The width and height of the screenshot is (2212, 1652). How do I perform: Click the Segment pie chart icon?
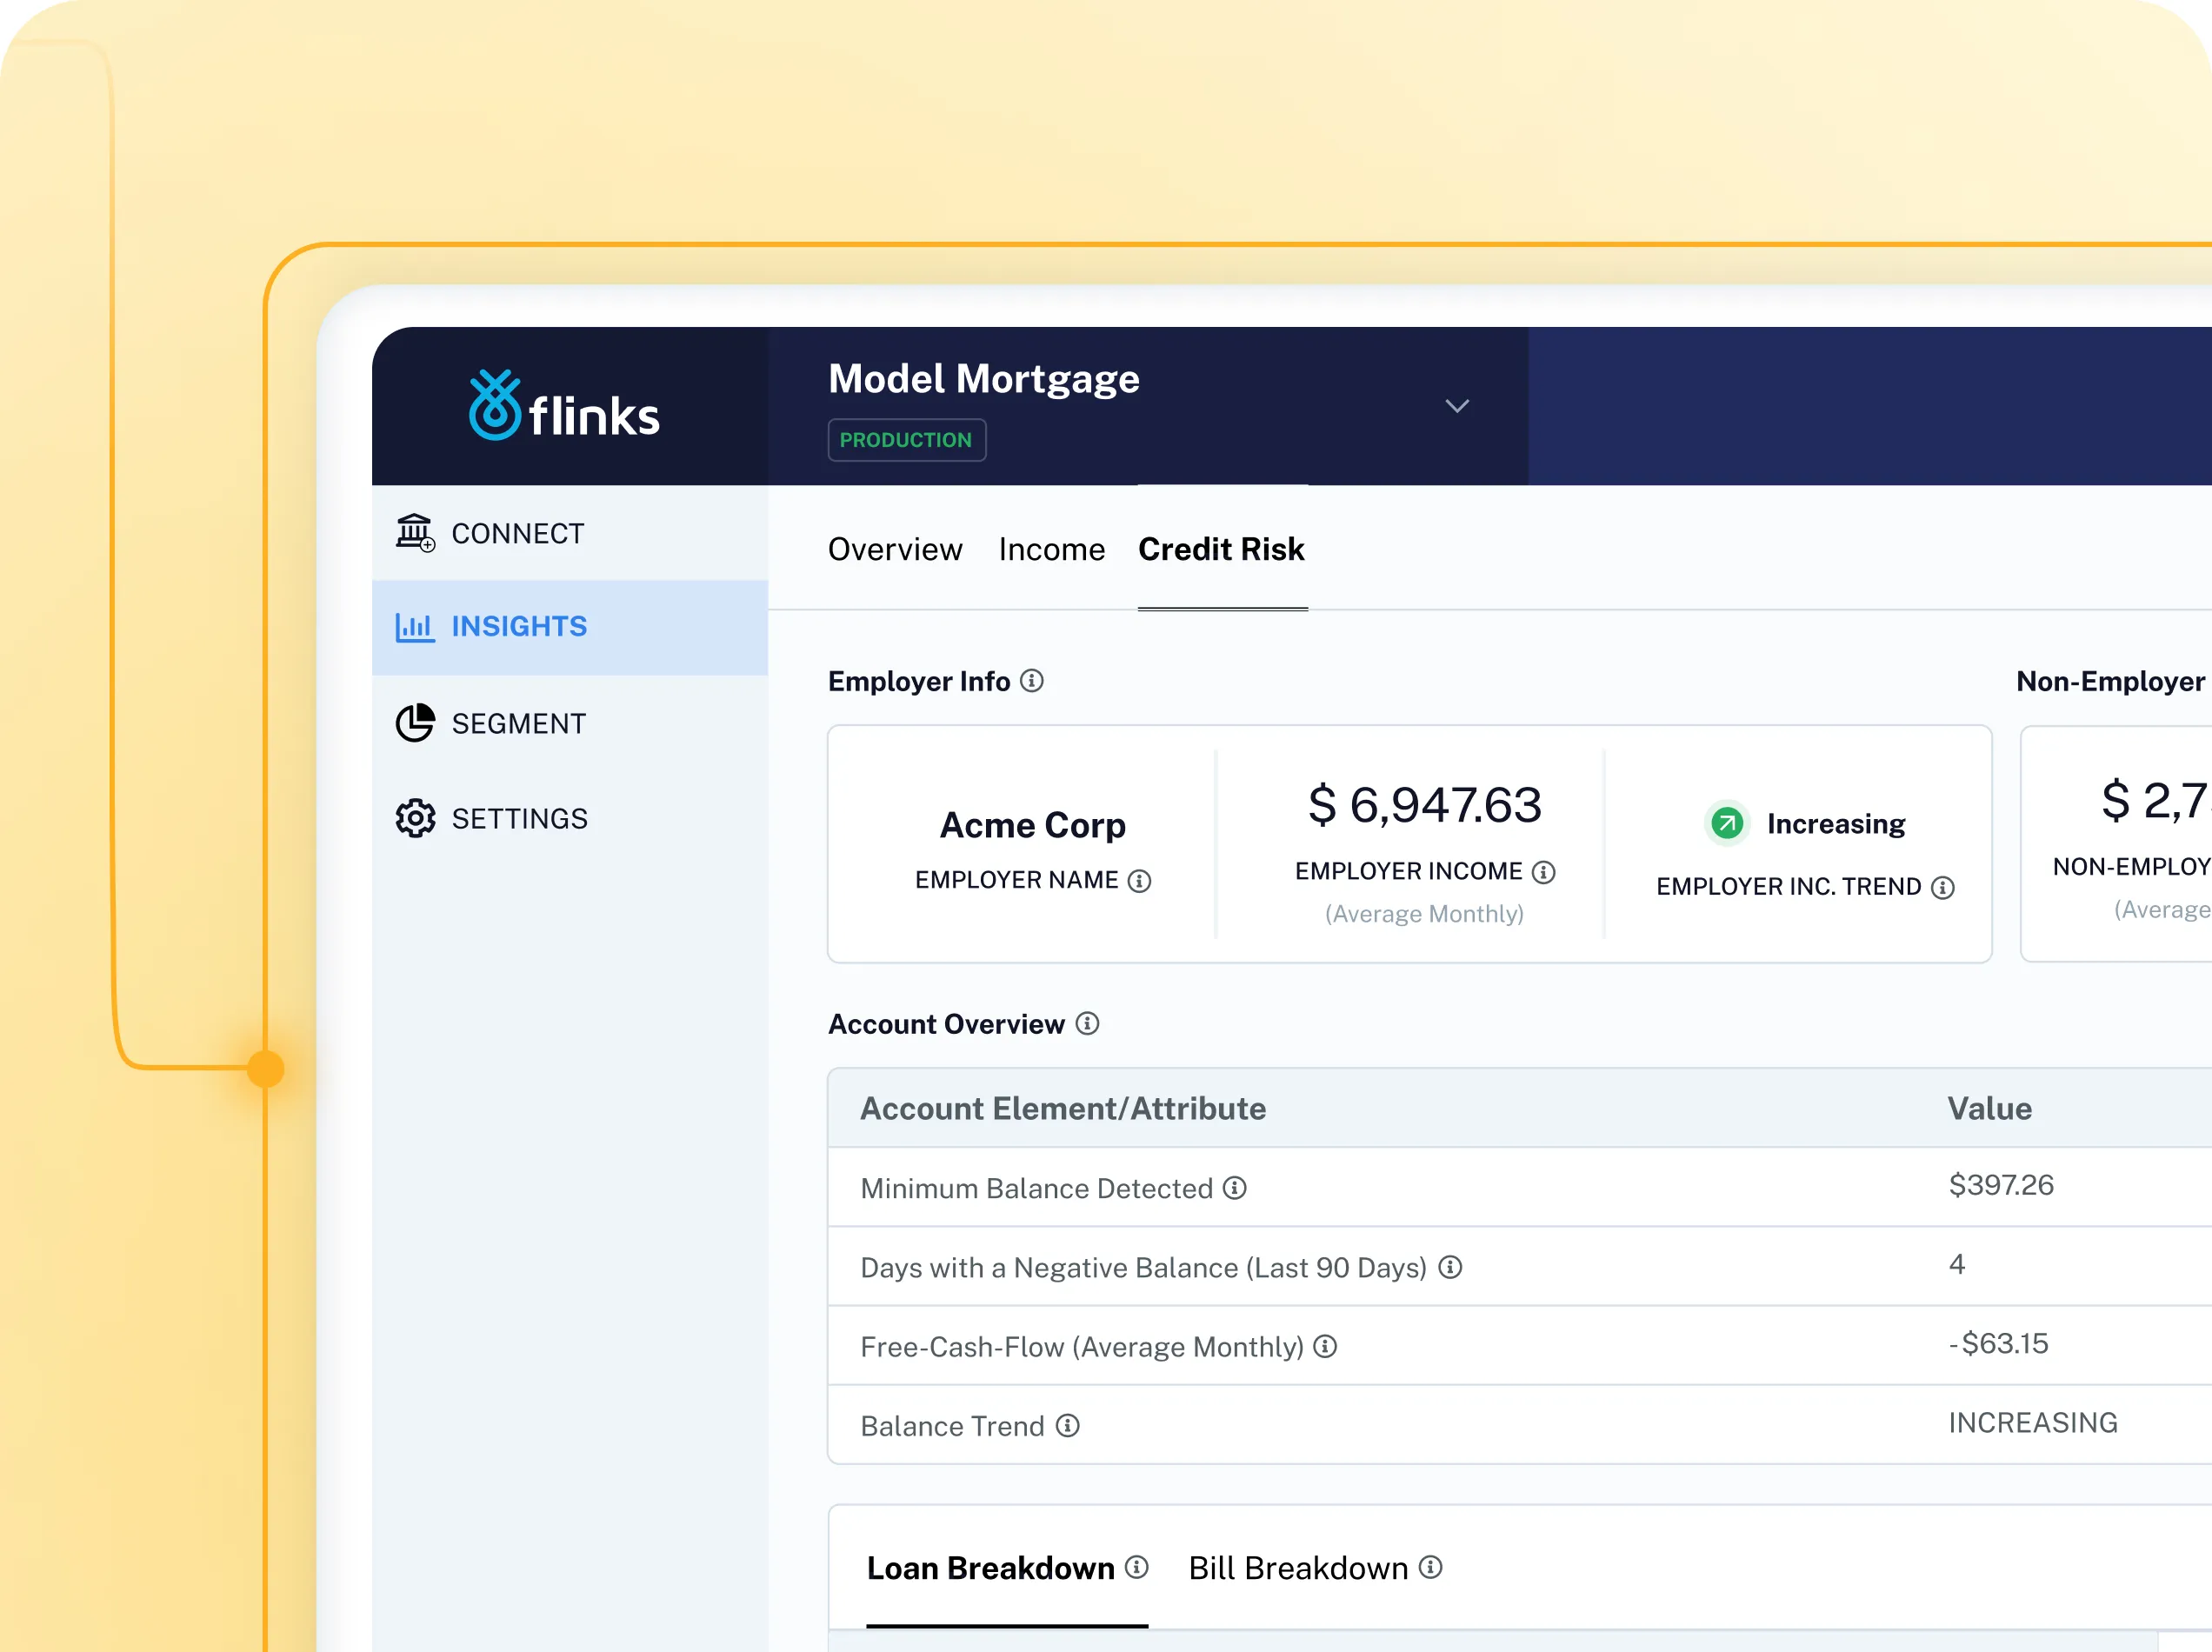coord(414,723)
